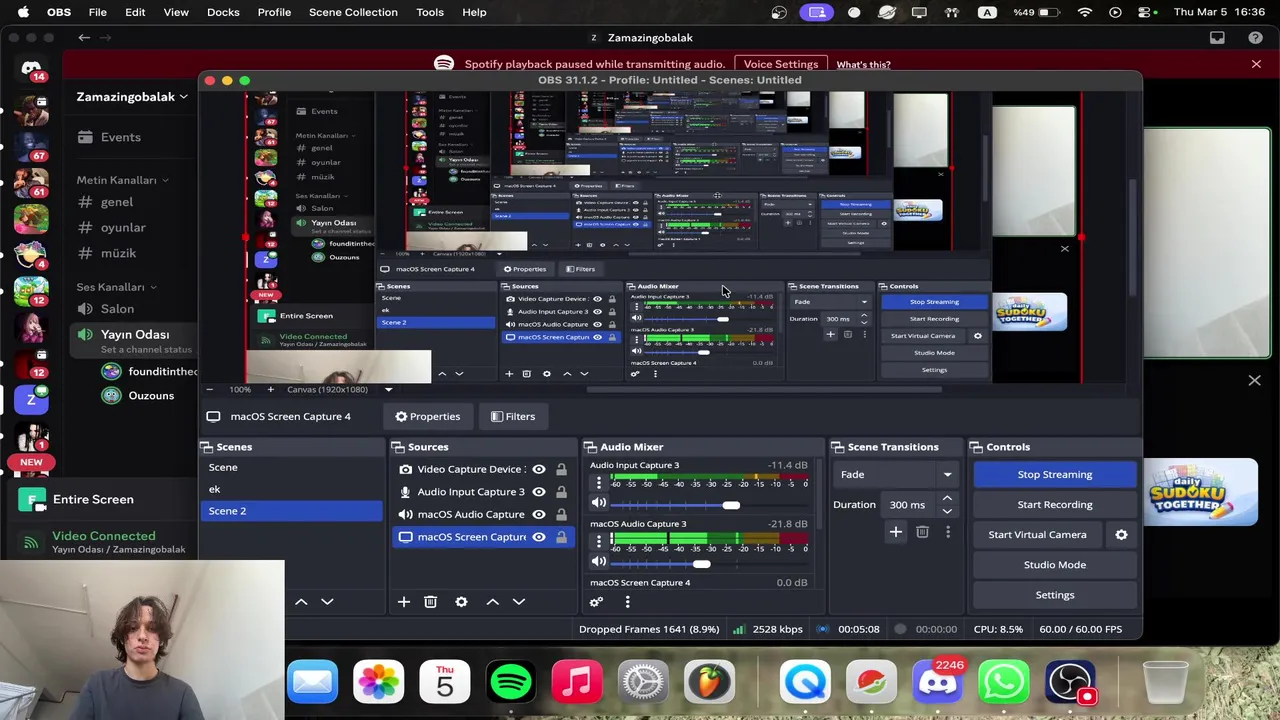Open advanced audio properties gears icon
The height and width of the screenshot is (720, 1280).
tap(596, 602)
